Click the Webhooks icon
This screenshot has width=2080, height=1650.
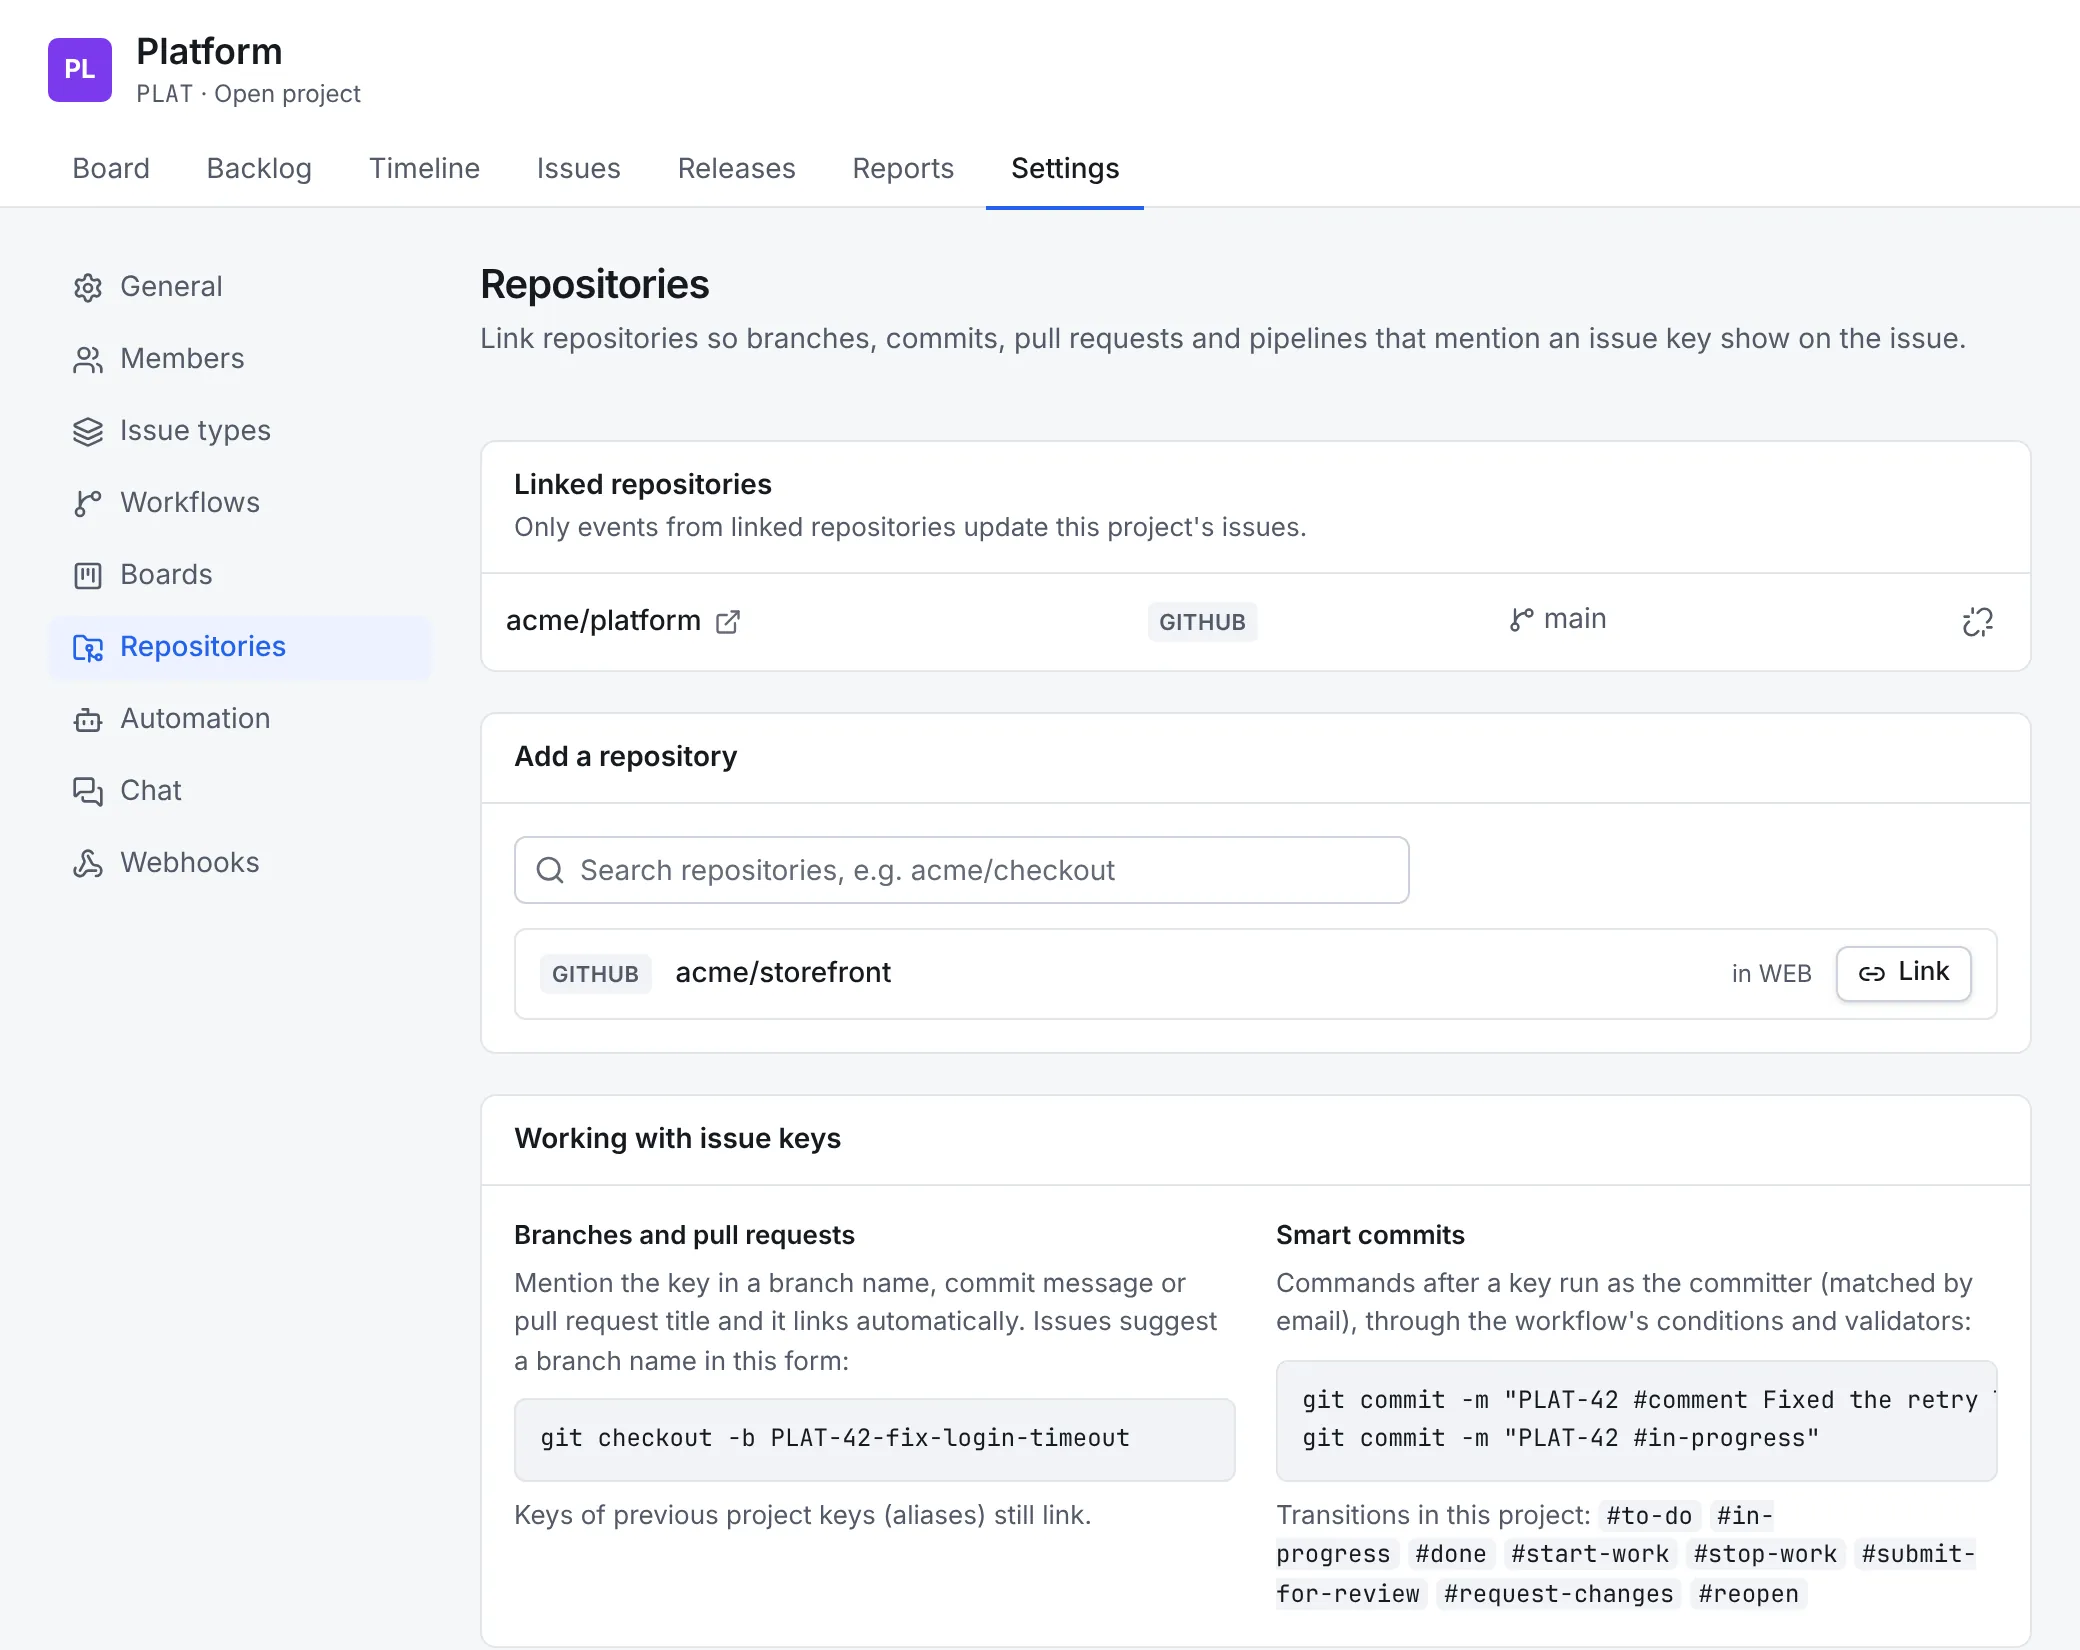88,864
